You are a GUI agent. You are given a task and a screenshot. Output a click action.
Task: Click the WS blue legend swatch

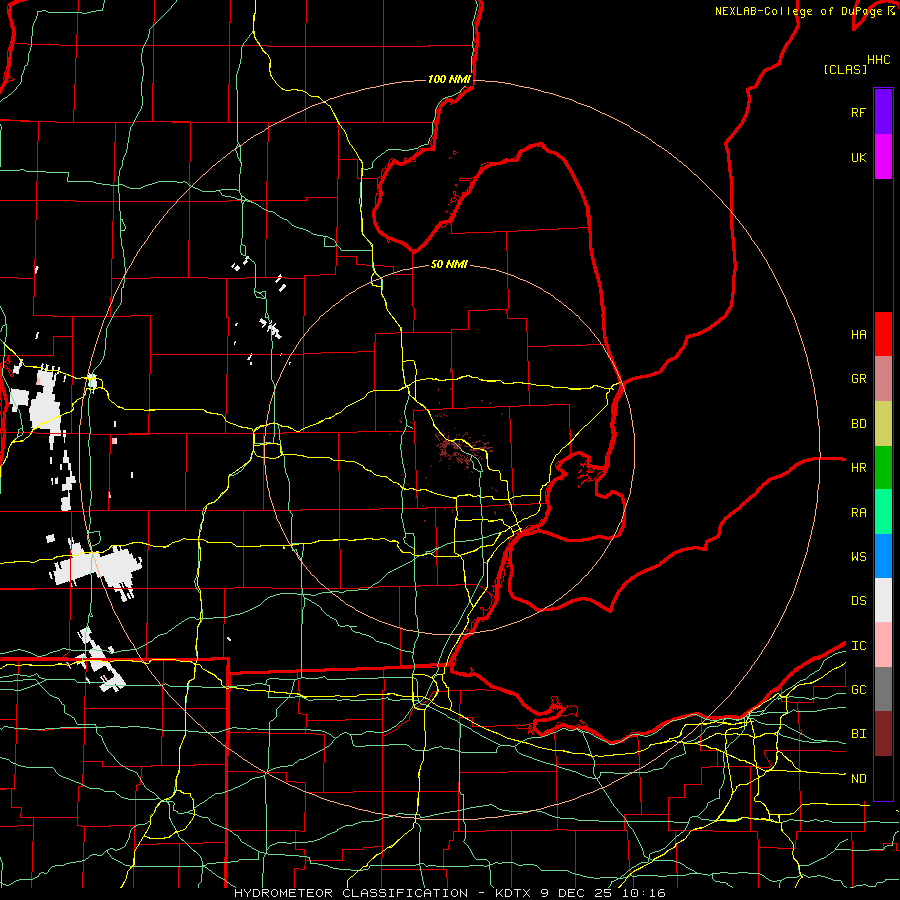click(883, 556)
